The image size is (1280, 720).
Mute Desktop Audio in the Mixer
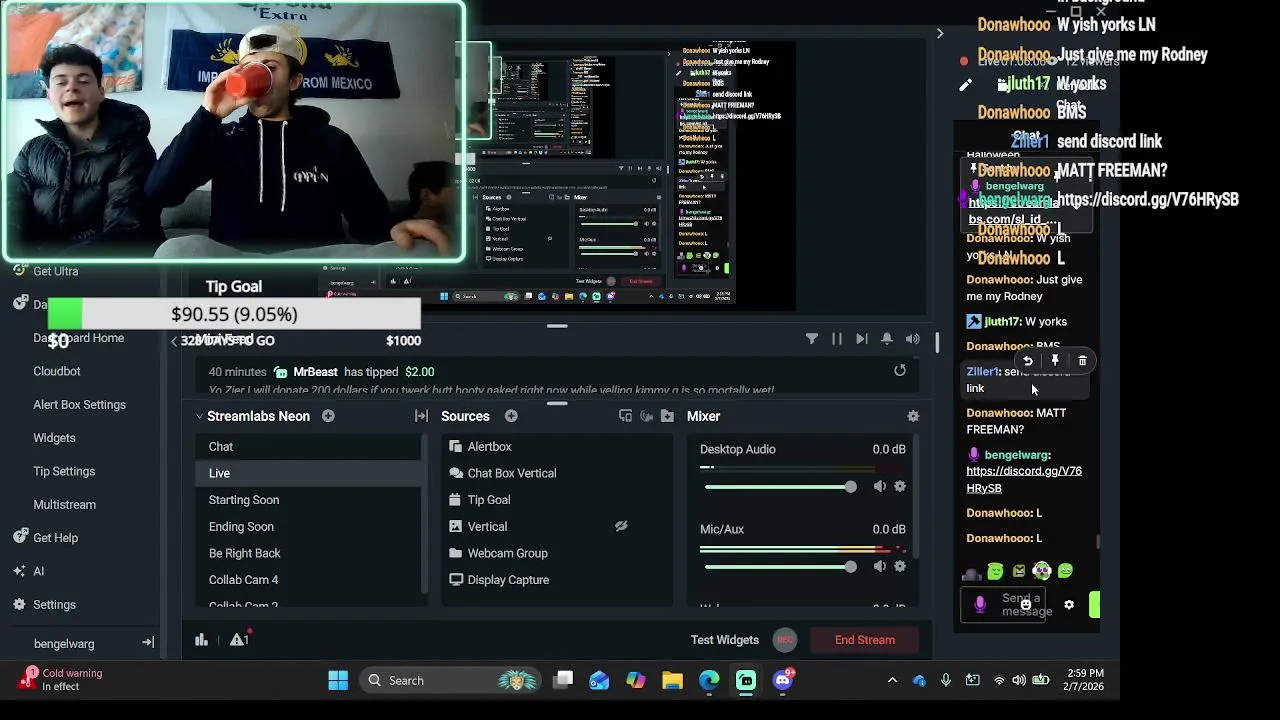point(880,486)
